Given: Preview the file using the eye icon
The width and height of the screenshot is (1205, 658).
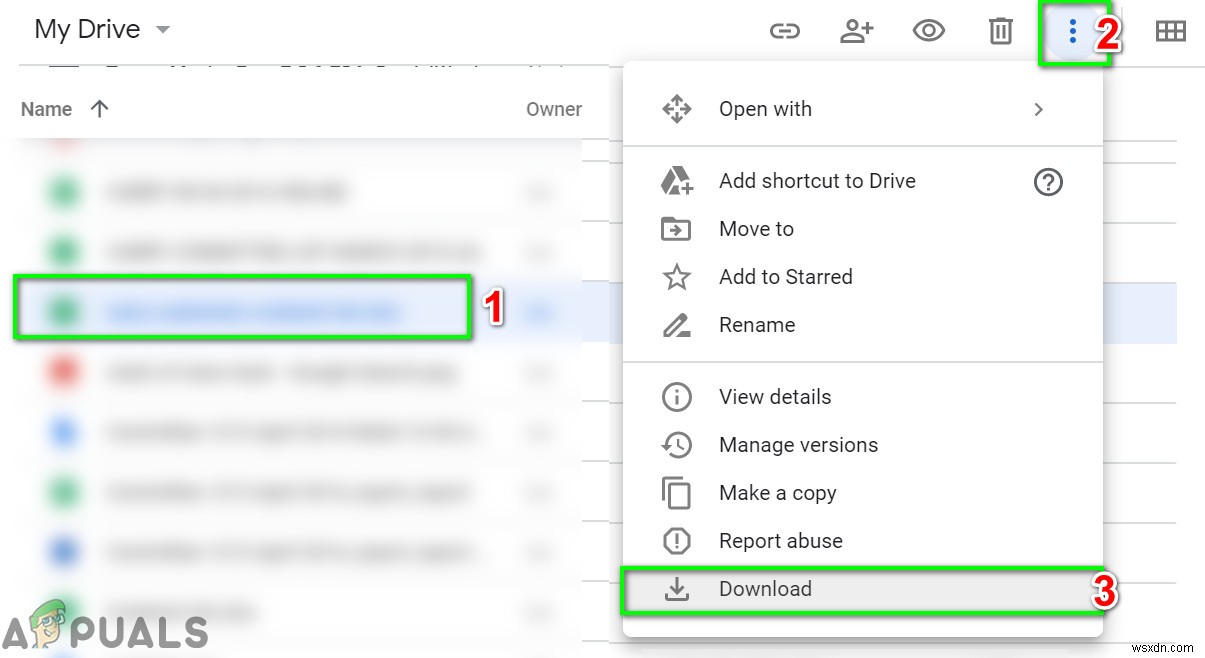Looking at the screenshot, I should click(929, 30).
